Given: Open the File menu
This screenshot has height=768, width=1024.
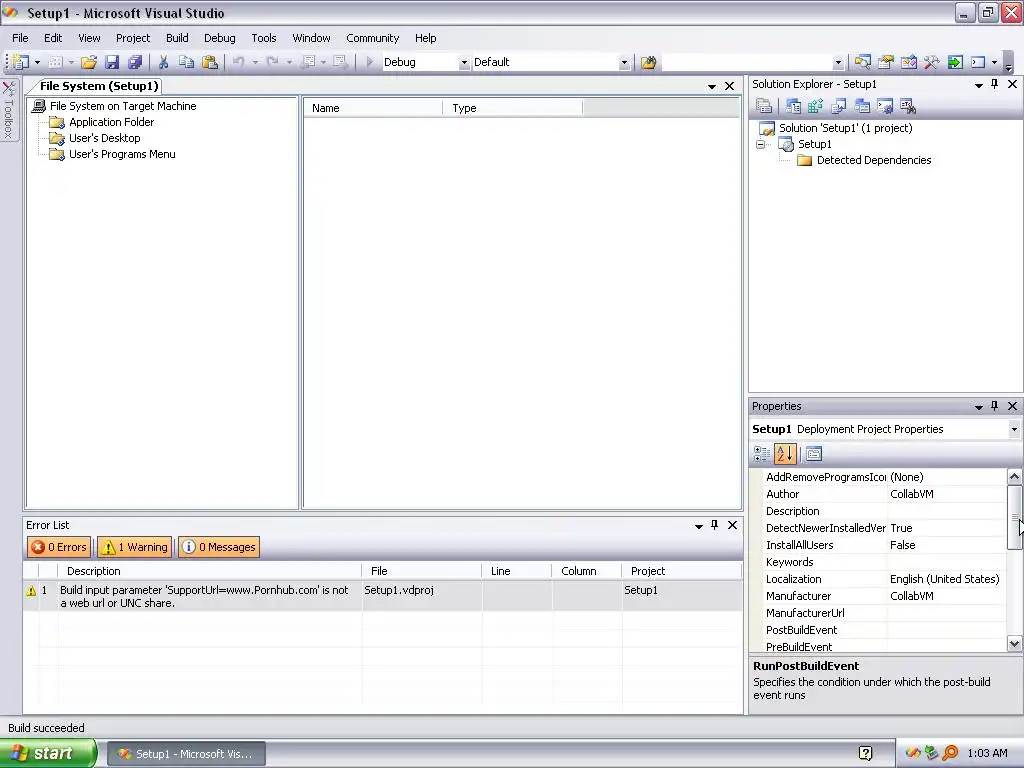Looking at the screenshot, I should point(20,38).
